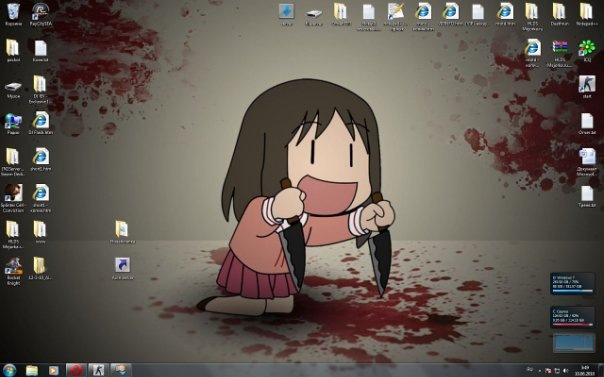Select the shoot1 - copy htm file

pos(40,197)
